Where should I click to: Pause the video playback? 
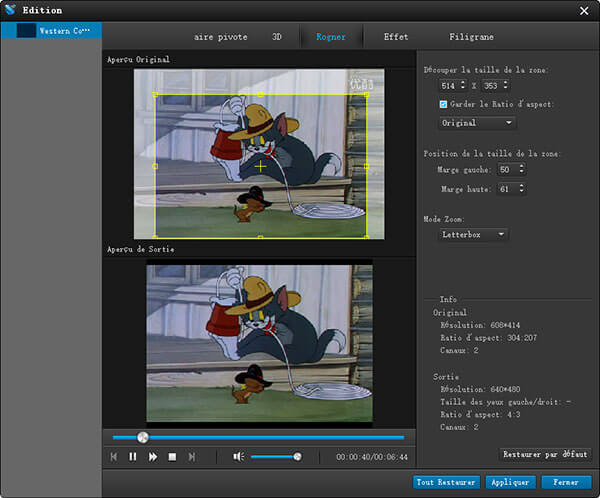click(x=133, y=457)
